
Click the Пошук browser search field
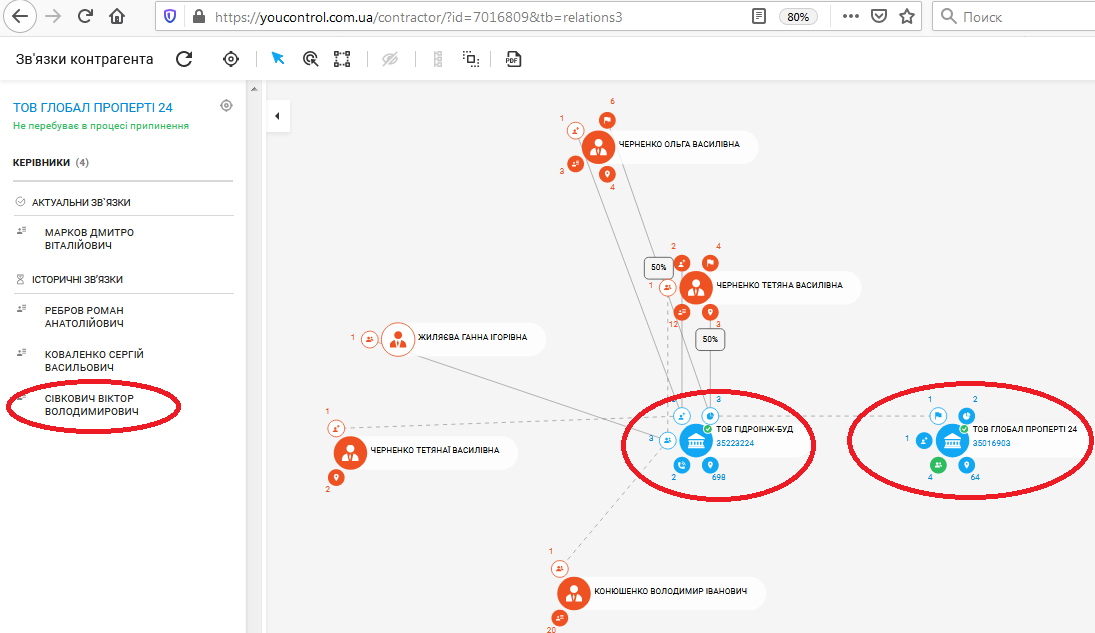[1015, 17]
